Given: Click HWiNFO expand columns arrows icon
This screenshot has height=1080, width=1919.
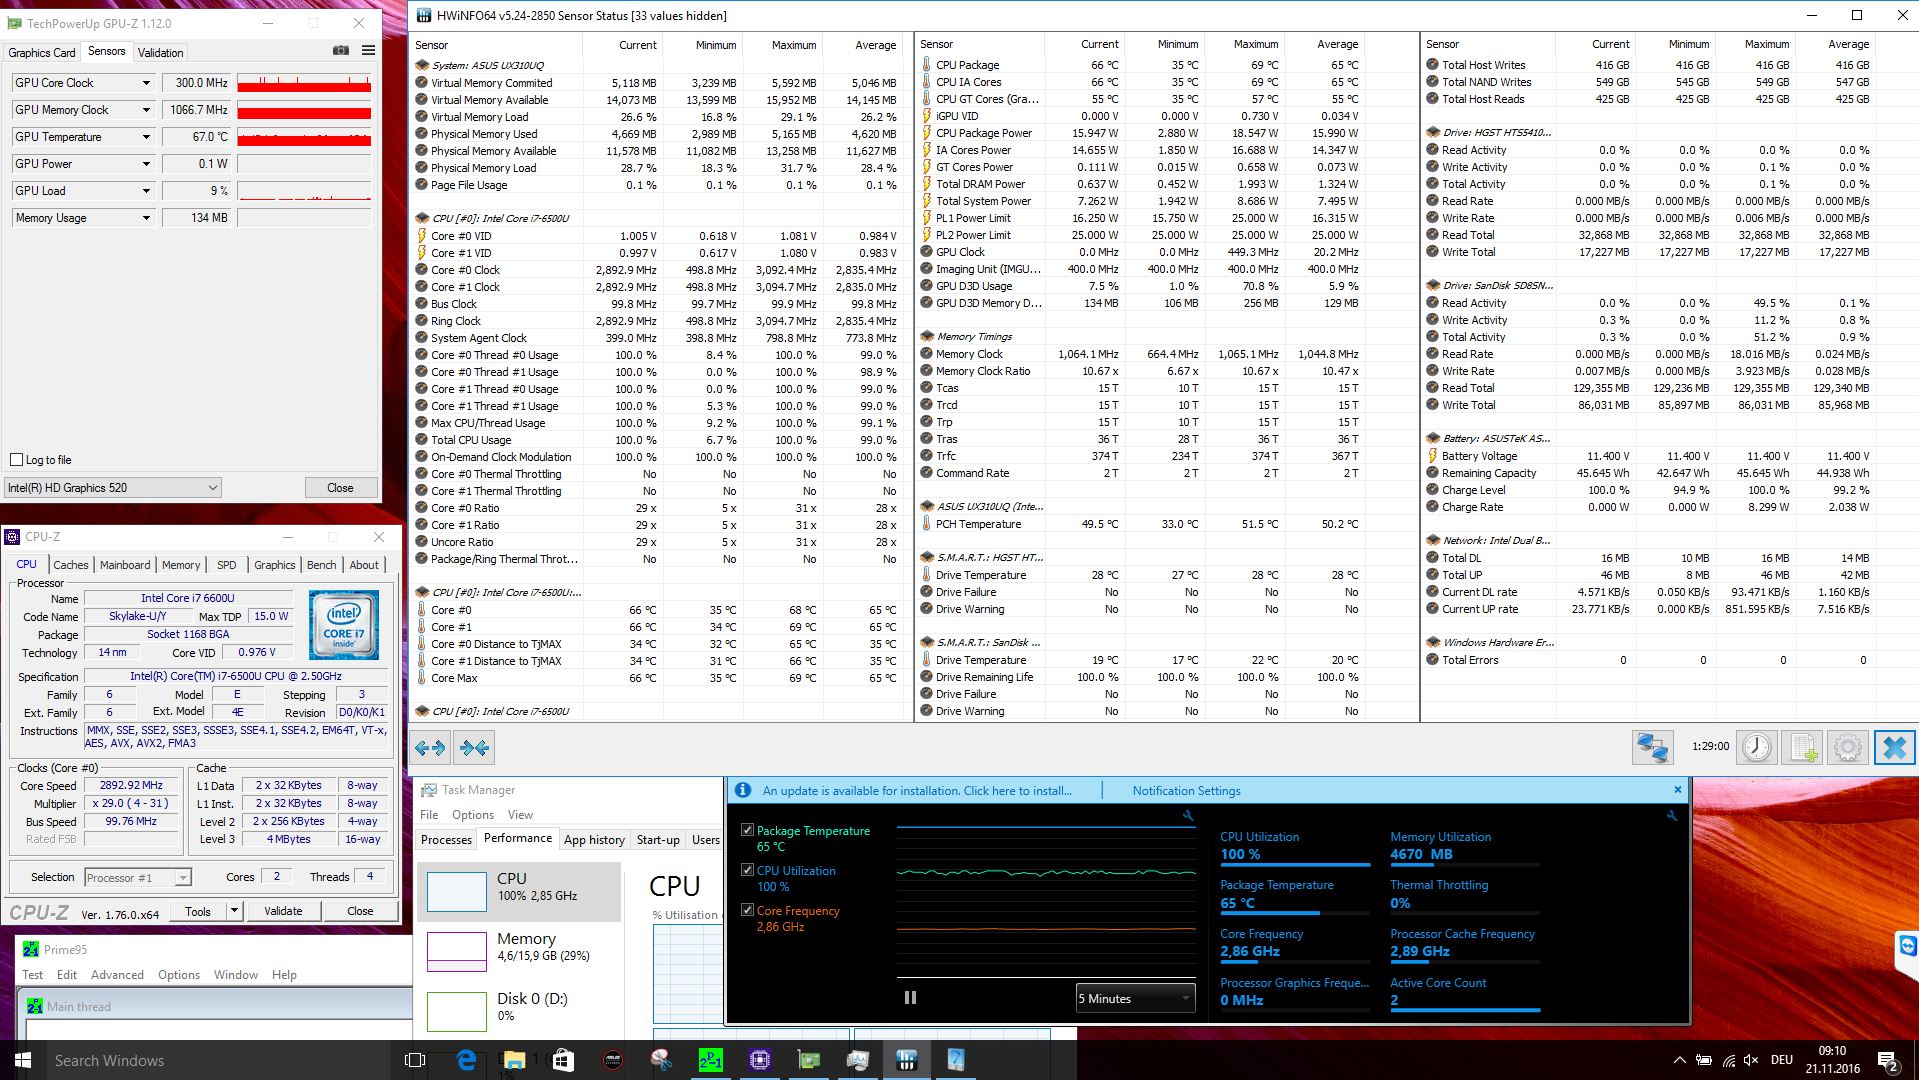Looking at the screenshot, I should 430,747.
